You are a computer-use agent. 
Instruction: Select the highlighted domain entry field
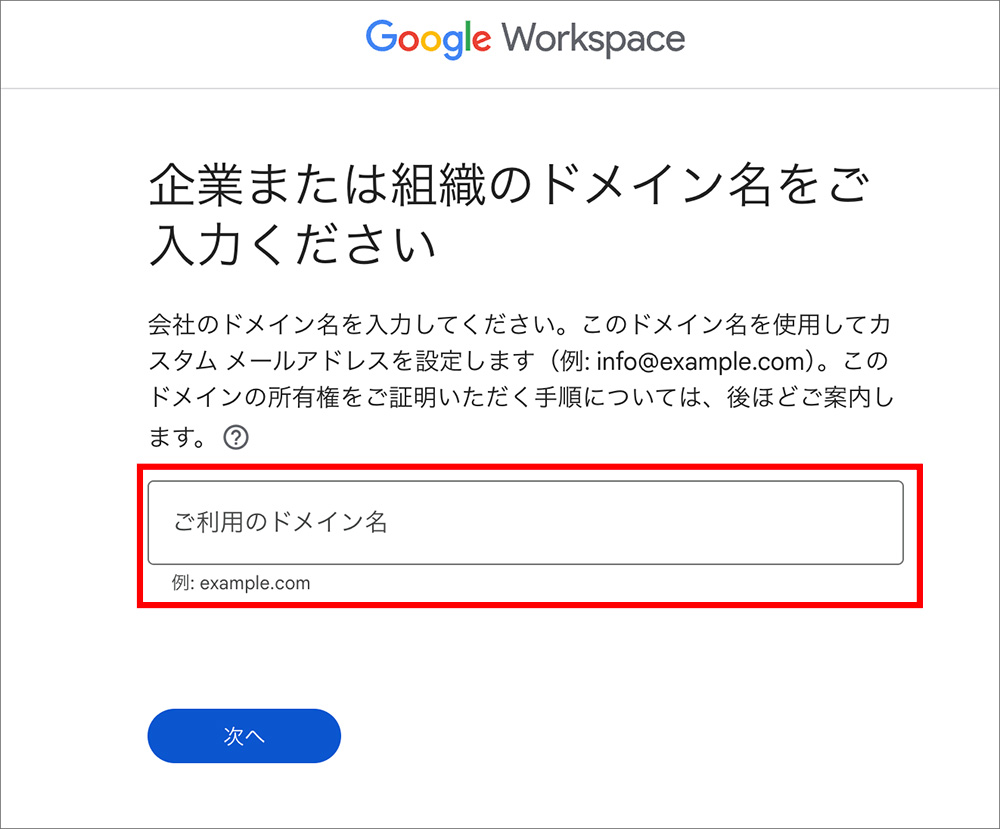pyautogui.click(x=525, y=522)
